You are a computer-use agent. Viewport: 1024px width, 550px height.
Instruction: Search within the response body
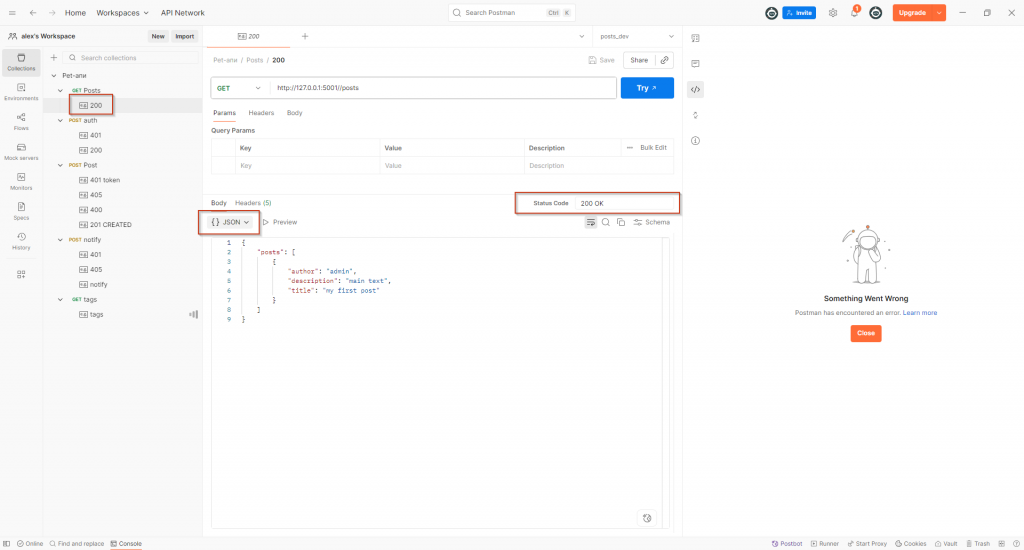605,222
